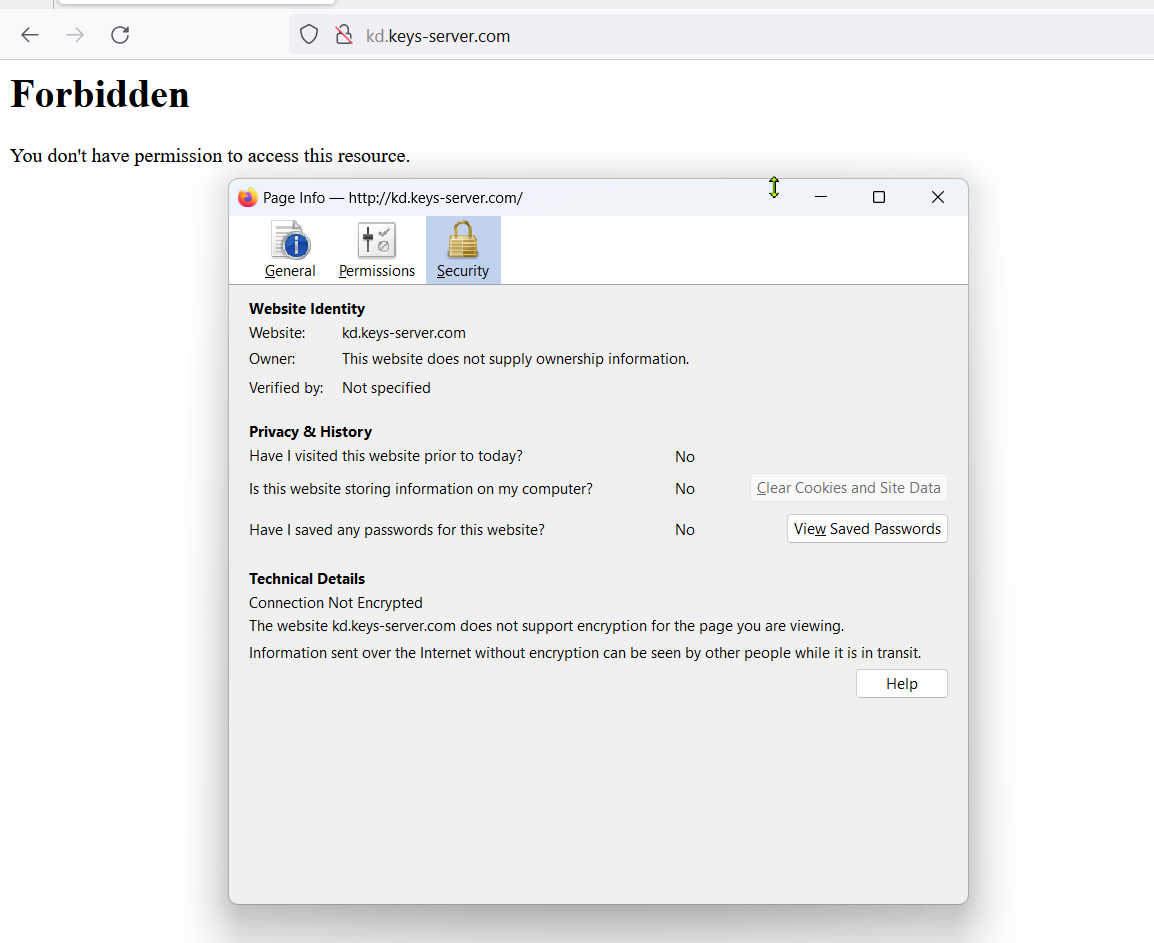Switch to the Permissions tab
The height and width of the screenshot is (943, 1154).
click(377, 250)
